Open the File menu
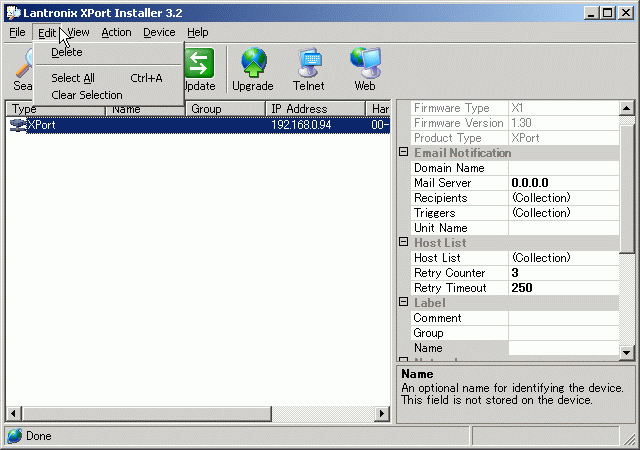 17,32
